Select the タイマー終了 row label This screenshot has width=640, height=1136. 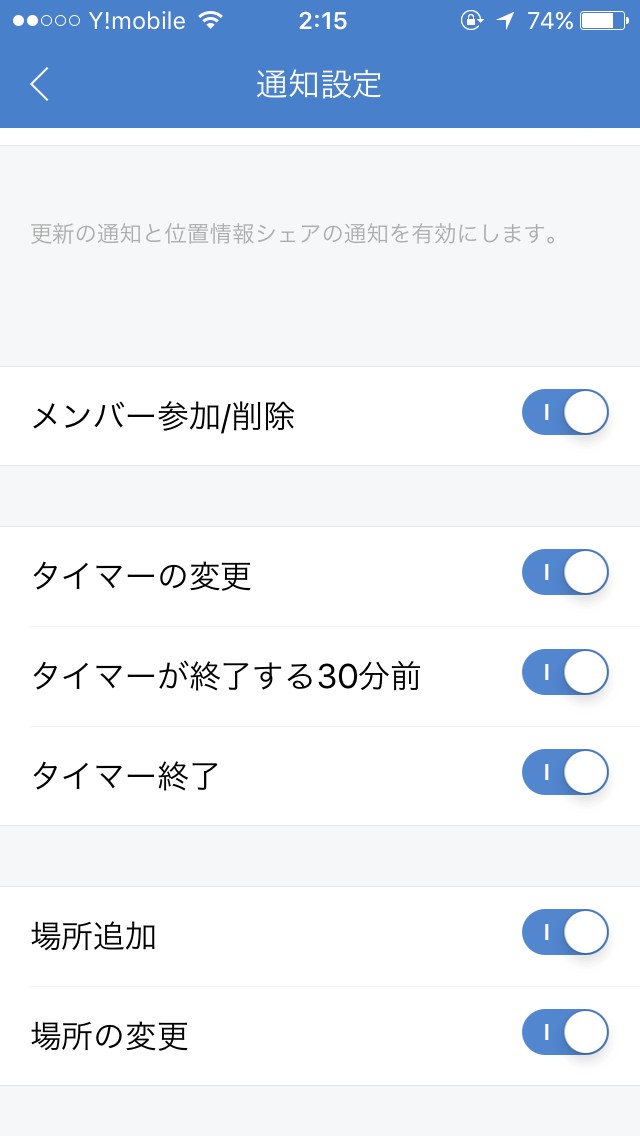click(x=126, y=776)
